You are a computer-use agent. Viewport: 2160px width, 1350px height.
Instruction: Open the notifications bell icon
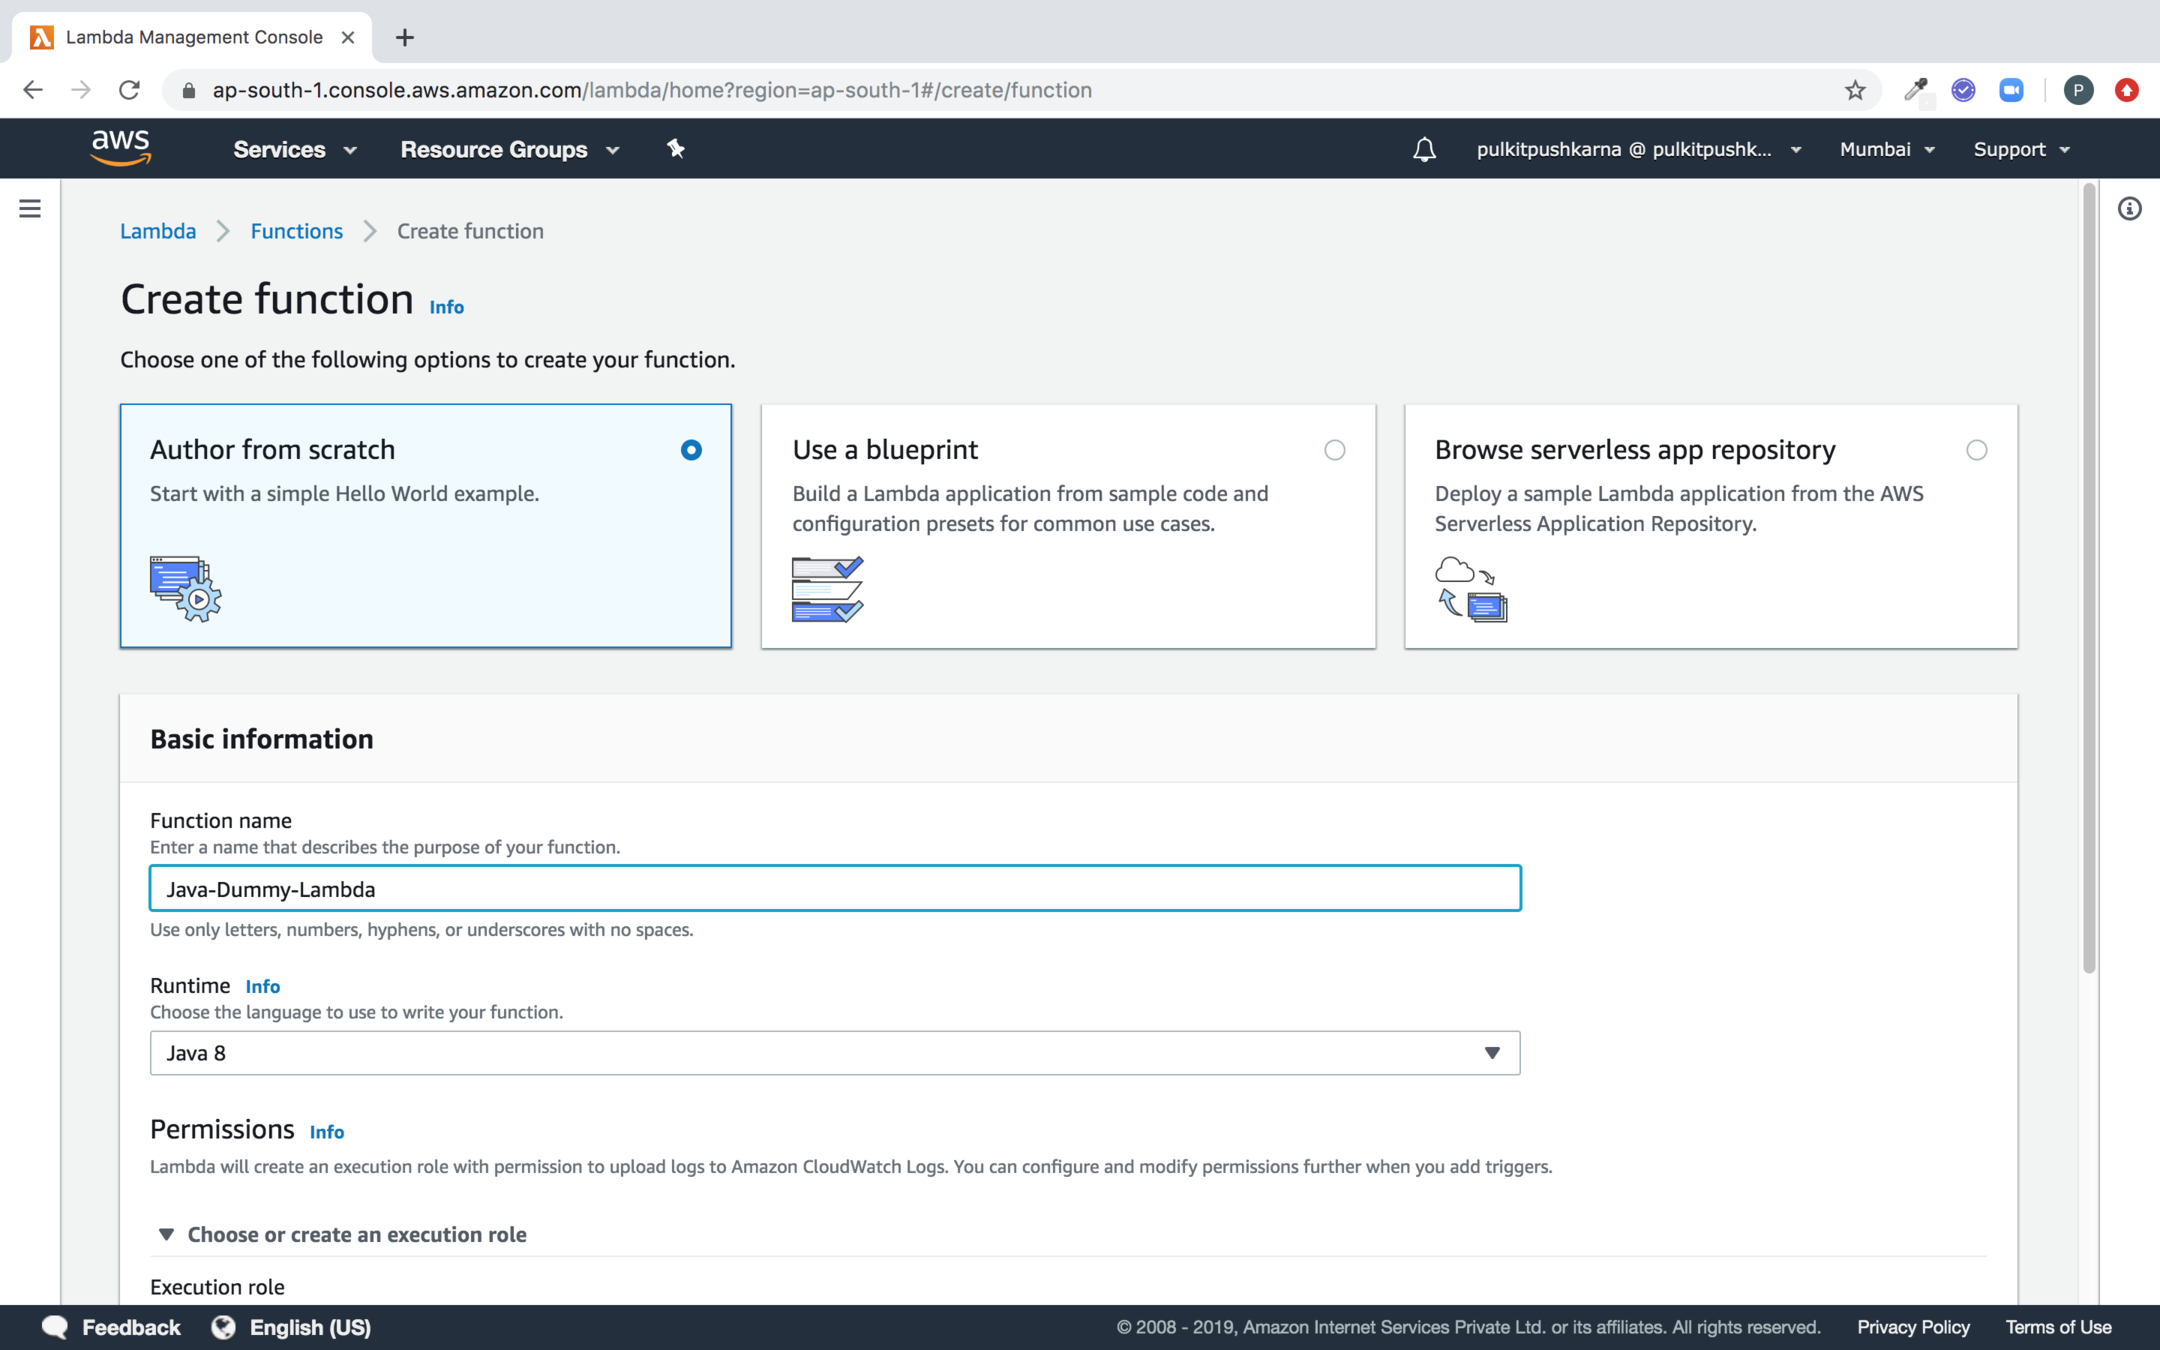pyautogui.click(x=1424, y=149)
